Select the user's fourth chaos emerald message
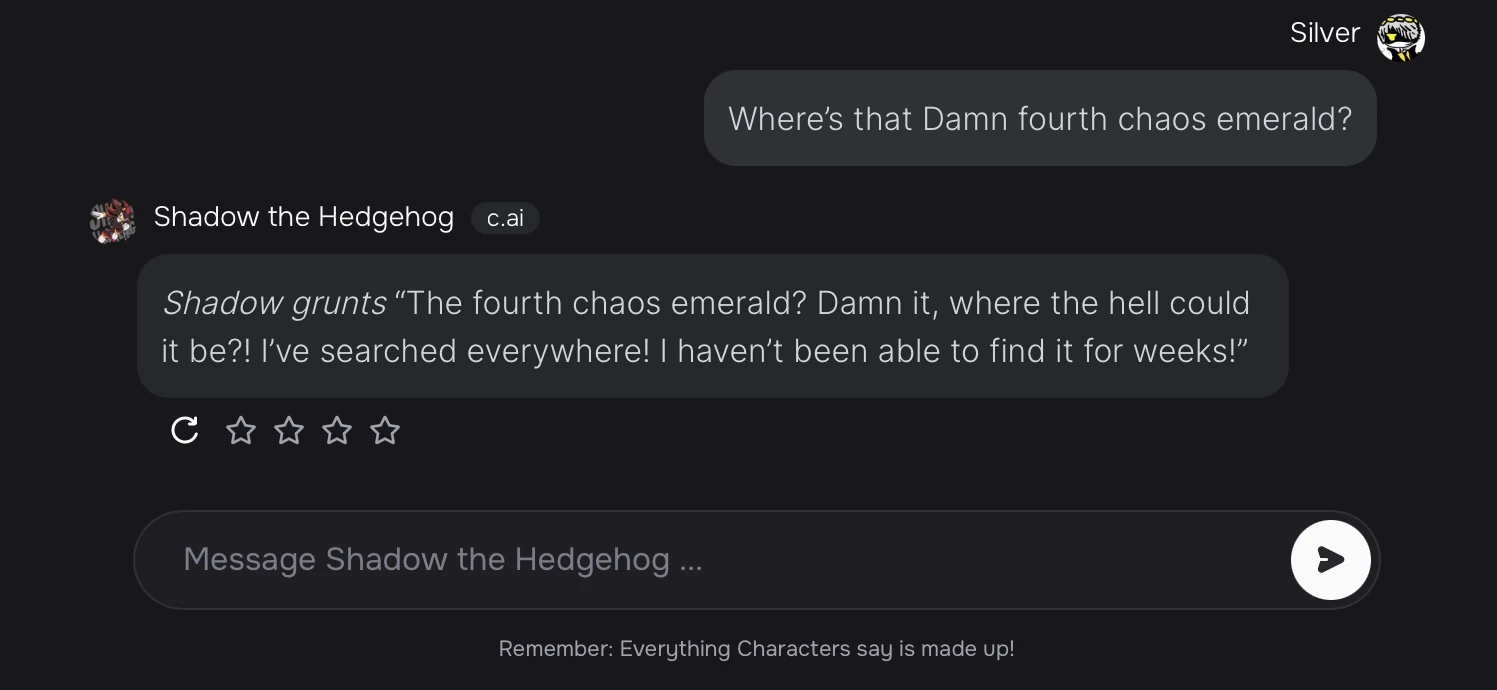Image resolution: width=1497 pixels, height=690 pixels. 1040,118
